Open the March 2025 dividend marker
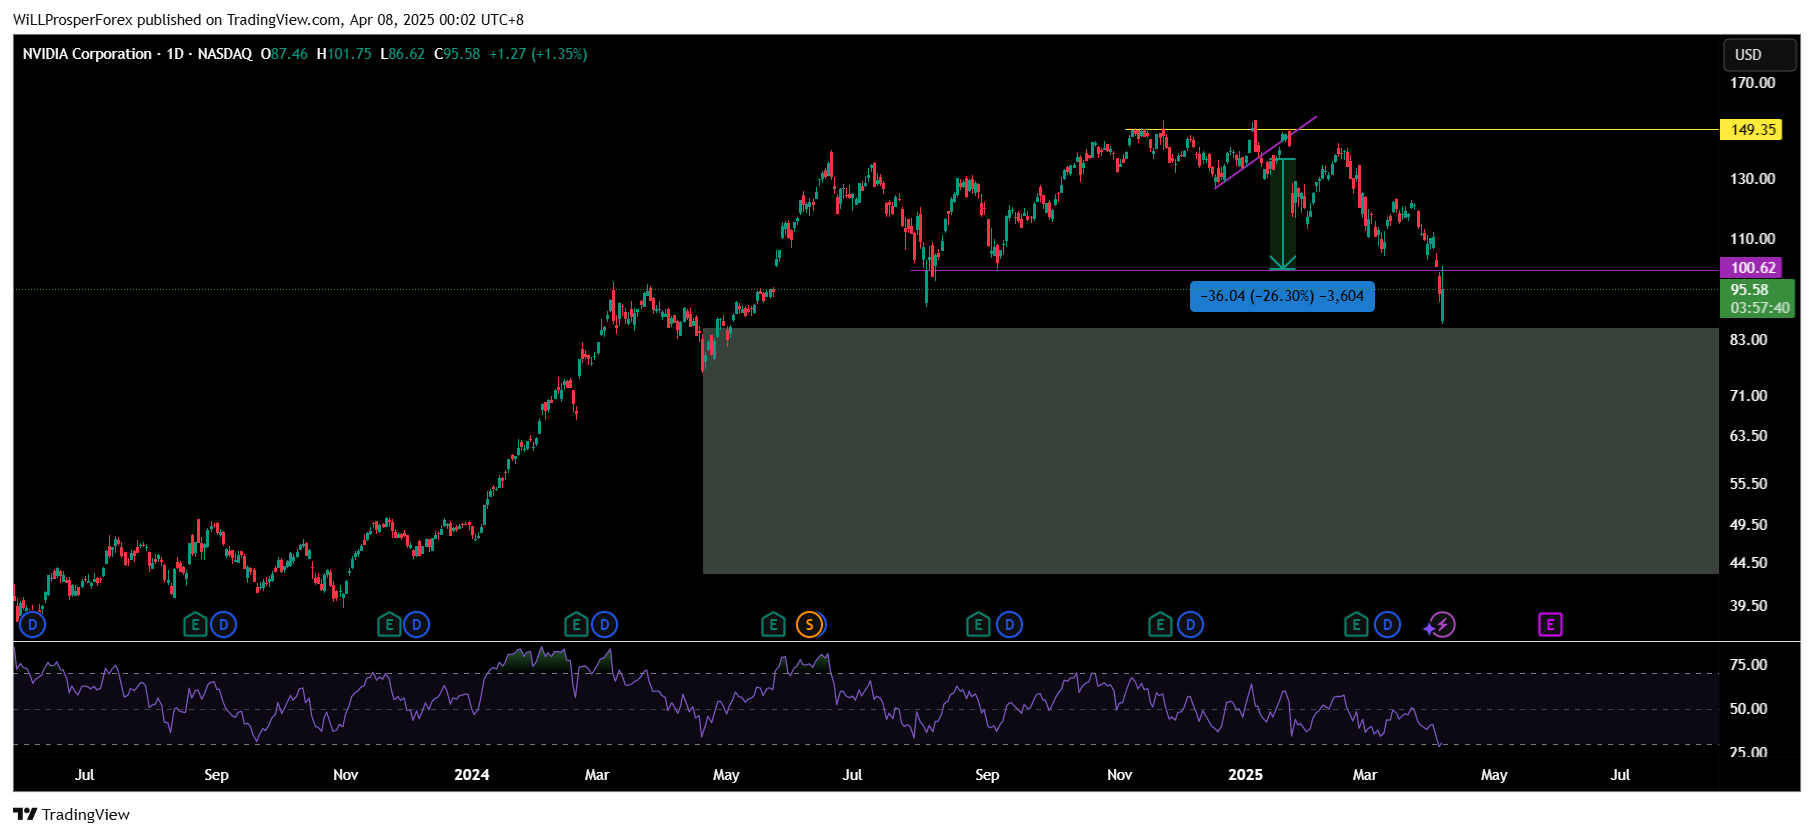The height and width of the screenshot is (836, 1814). point(1387,625)
